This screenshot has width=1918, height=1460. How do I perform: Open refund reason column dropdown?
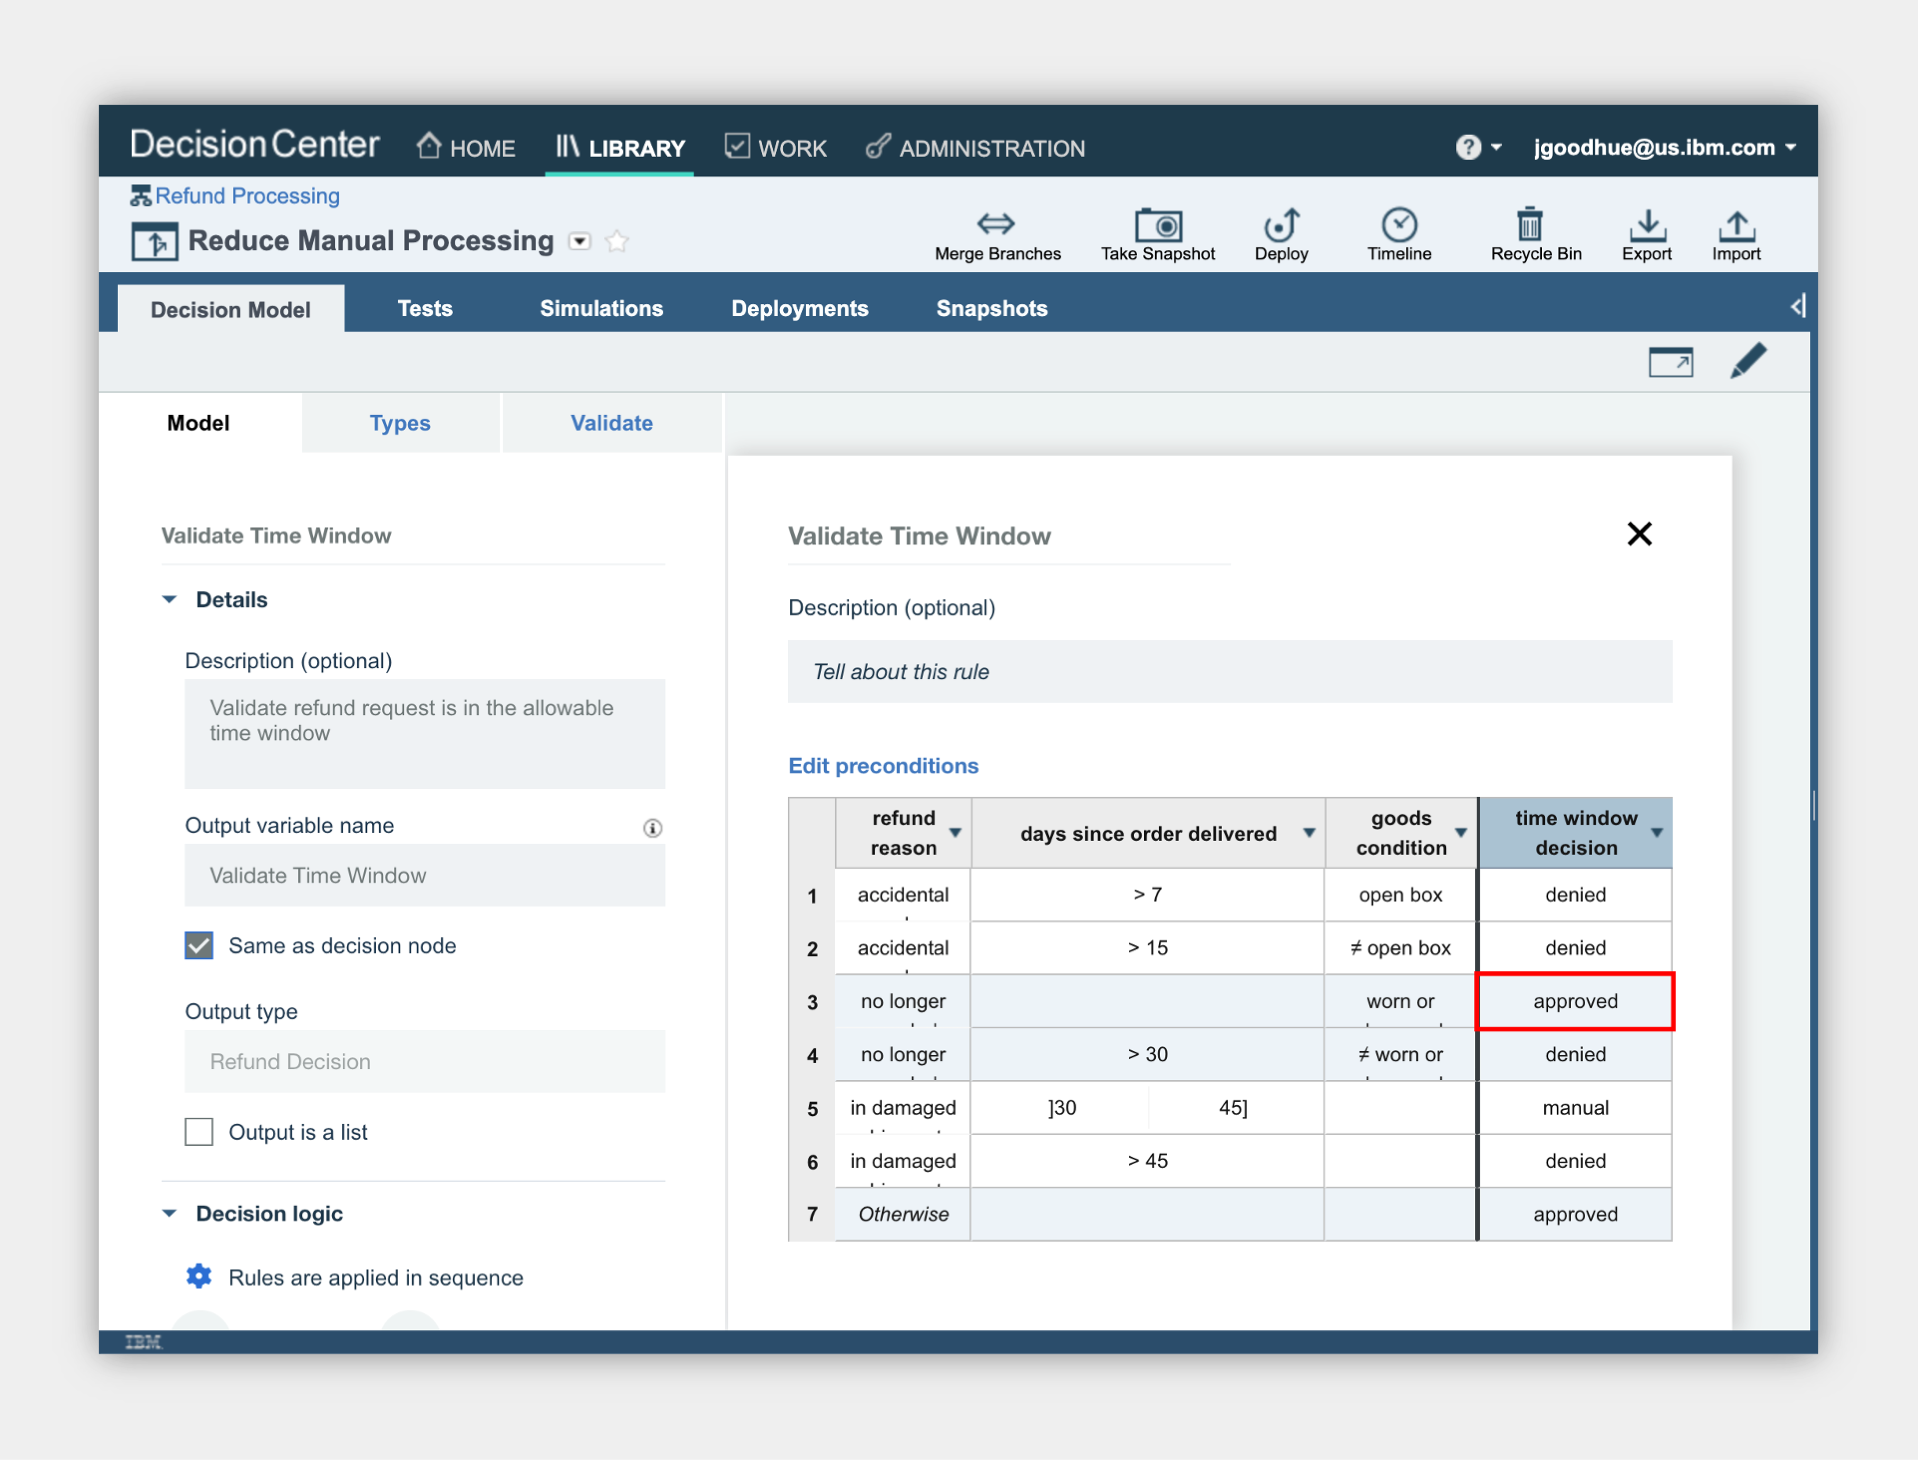(x=955, y=833)
